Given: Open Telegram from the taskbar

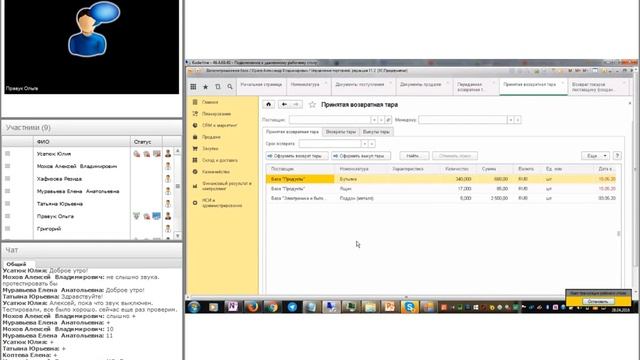Looking at the screenshot, I should [x=292, y=307].
